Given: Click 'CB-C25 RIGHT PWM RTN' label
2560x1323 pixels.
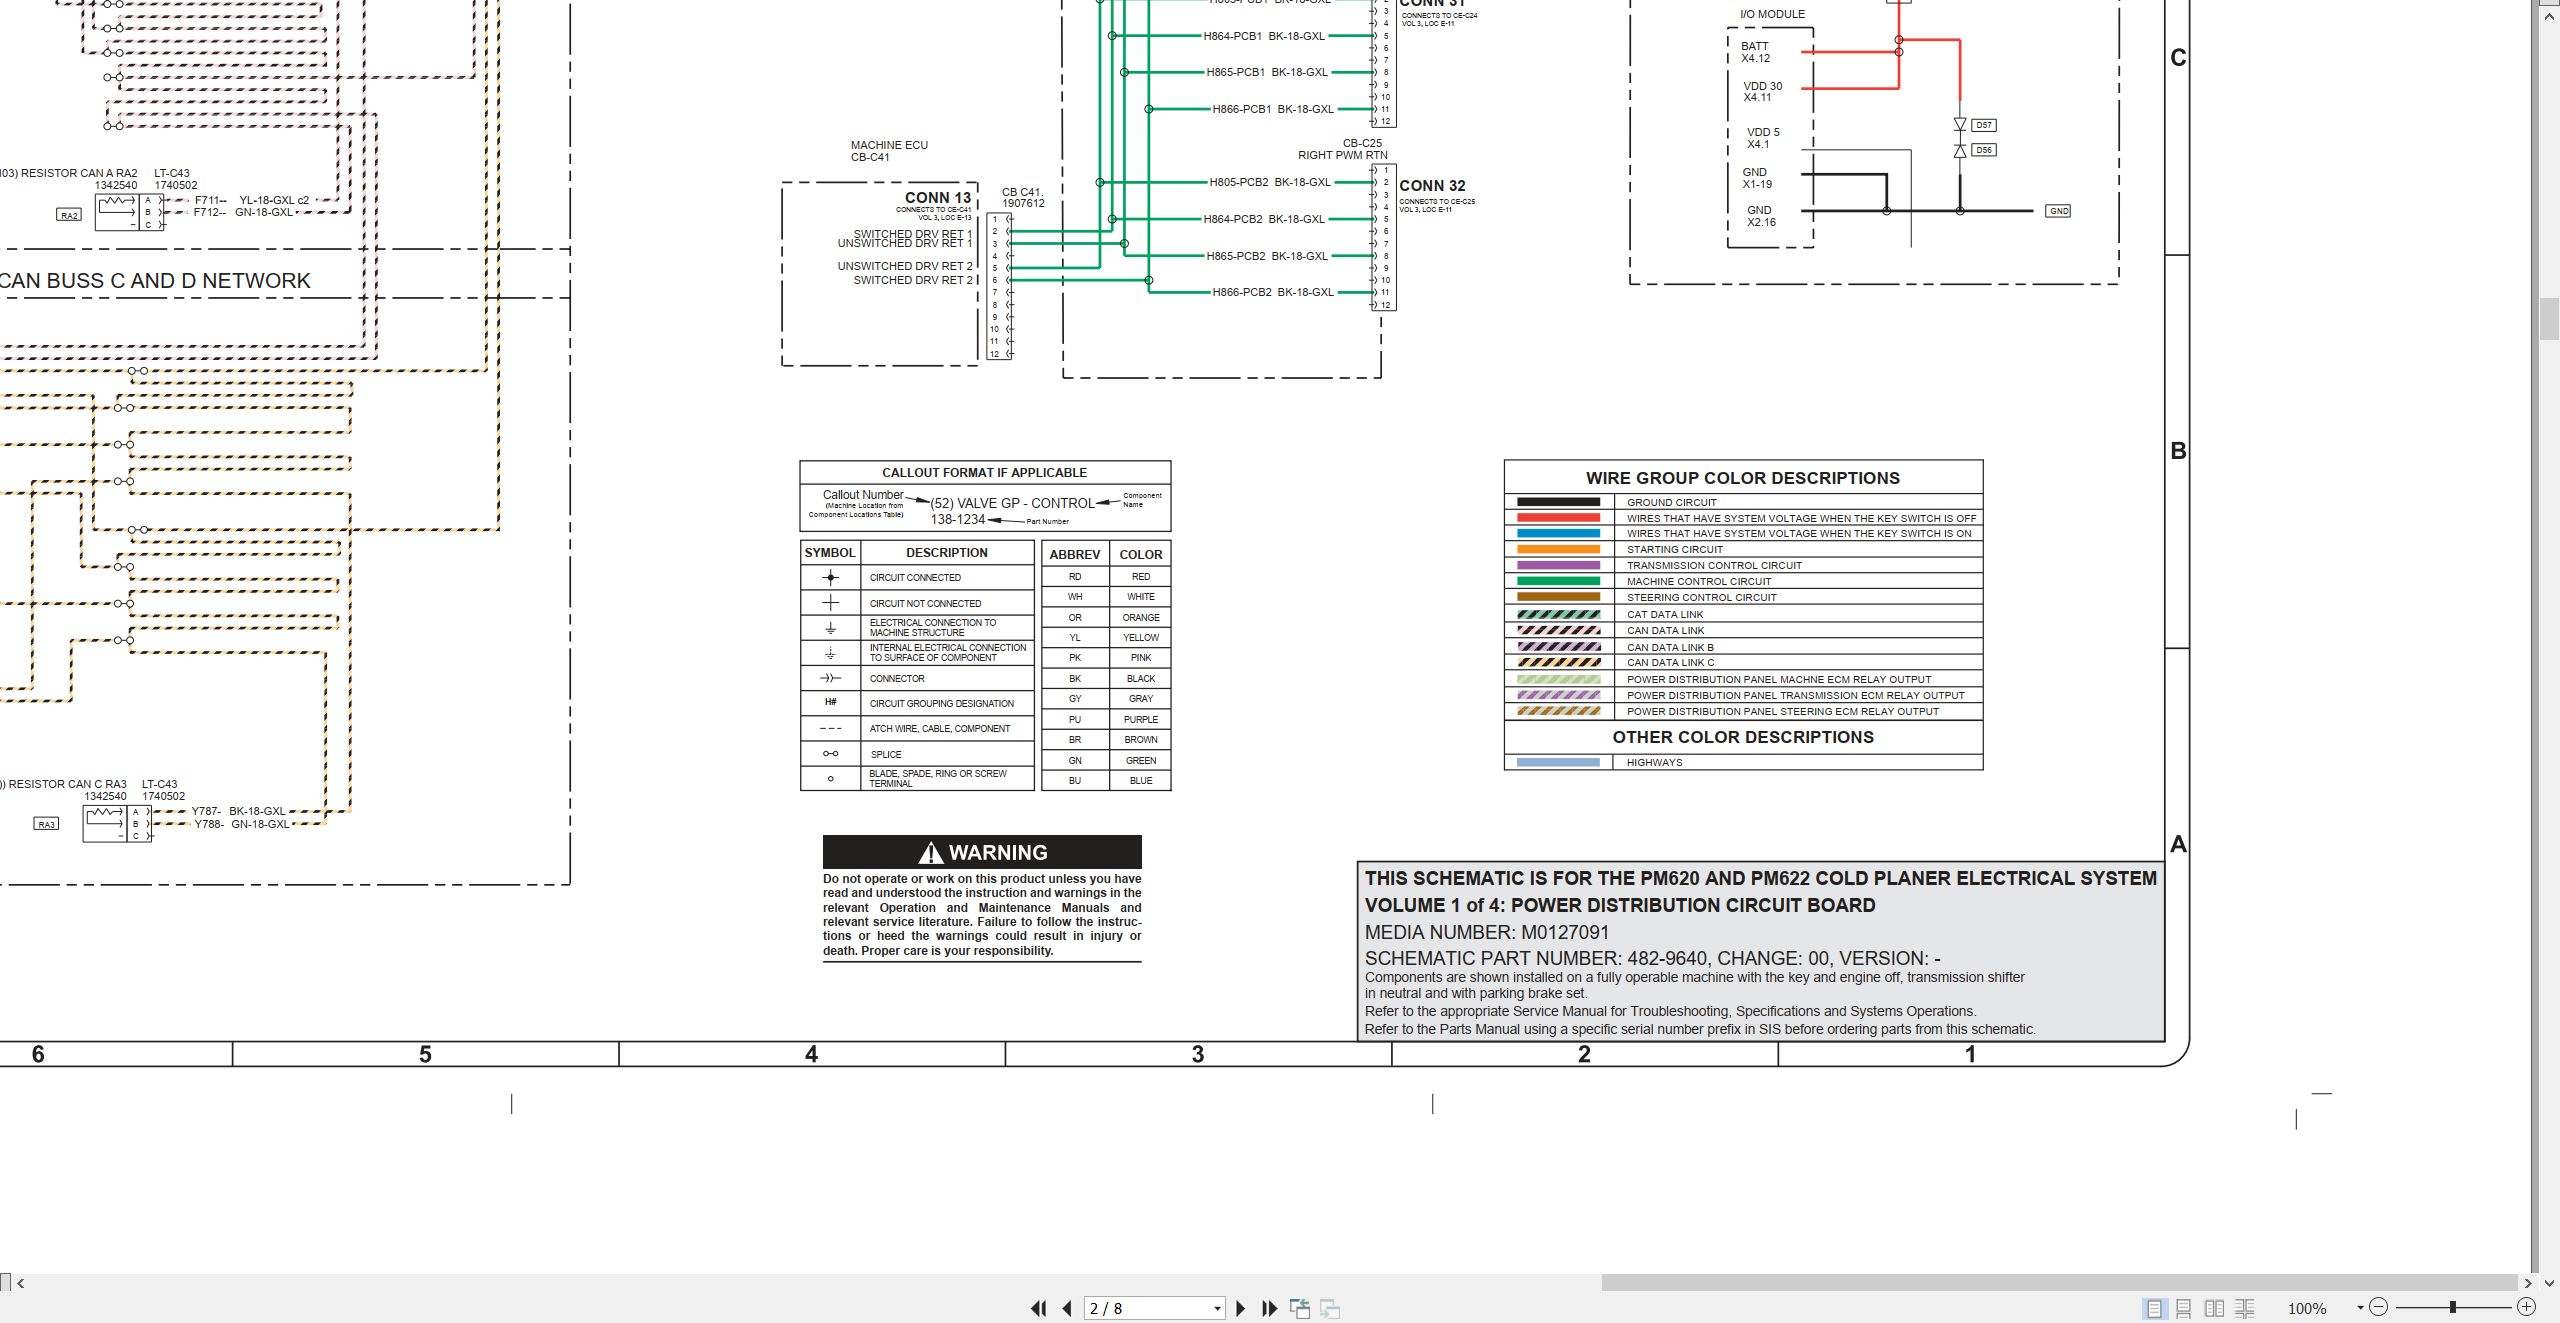Looking at the screenshot, I should click(1343, 149).
